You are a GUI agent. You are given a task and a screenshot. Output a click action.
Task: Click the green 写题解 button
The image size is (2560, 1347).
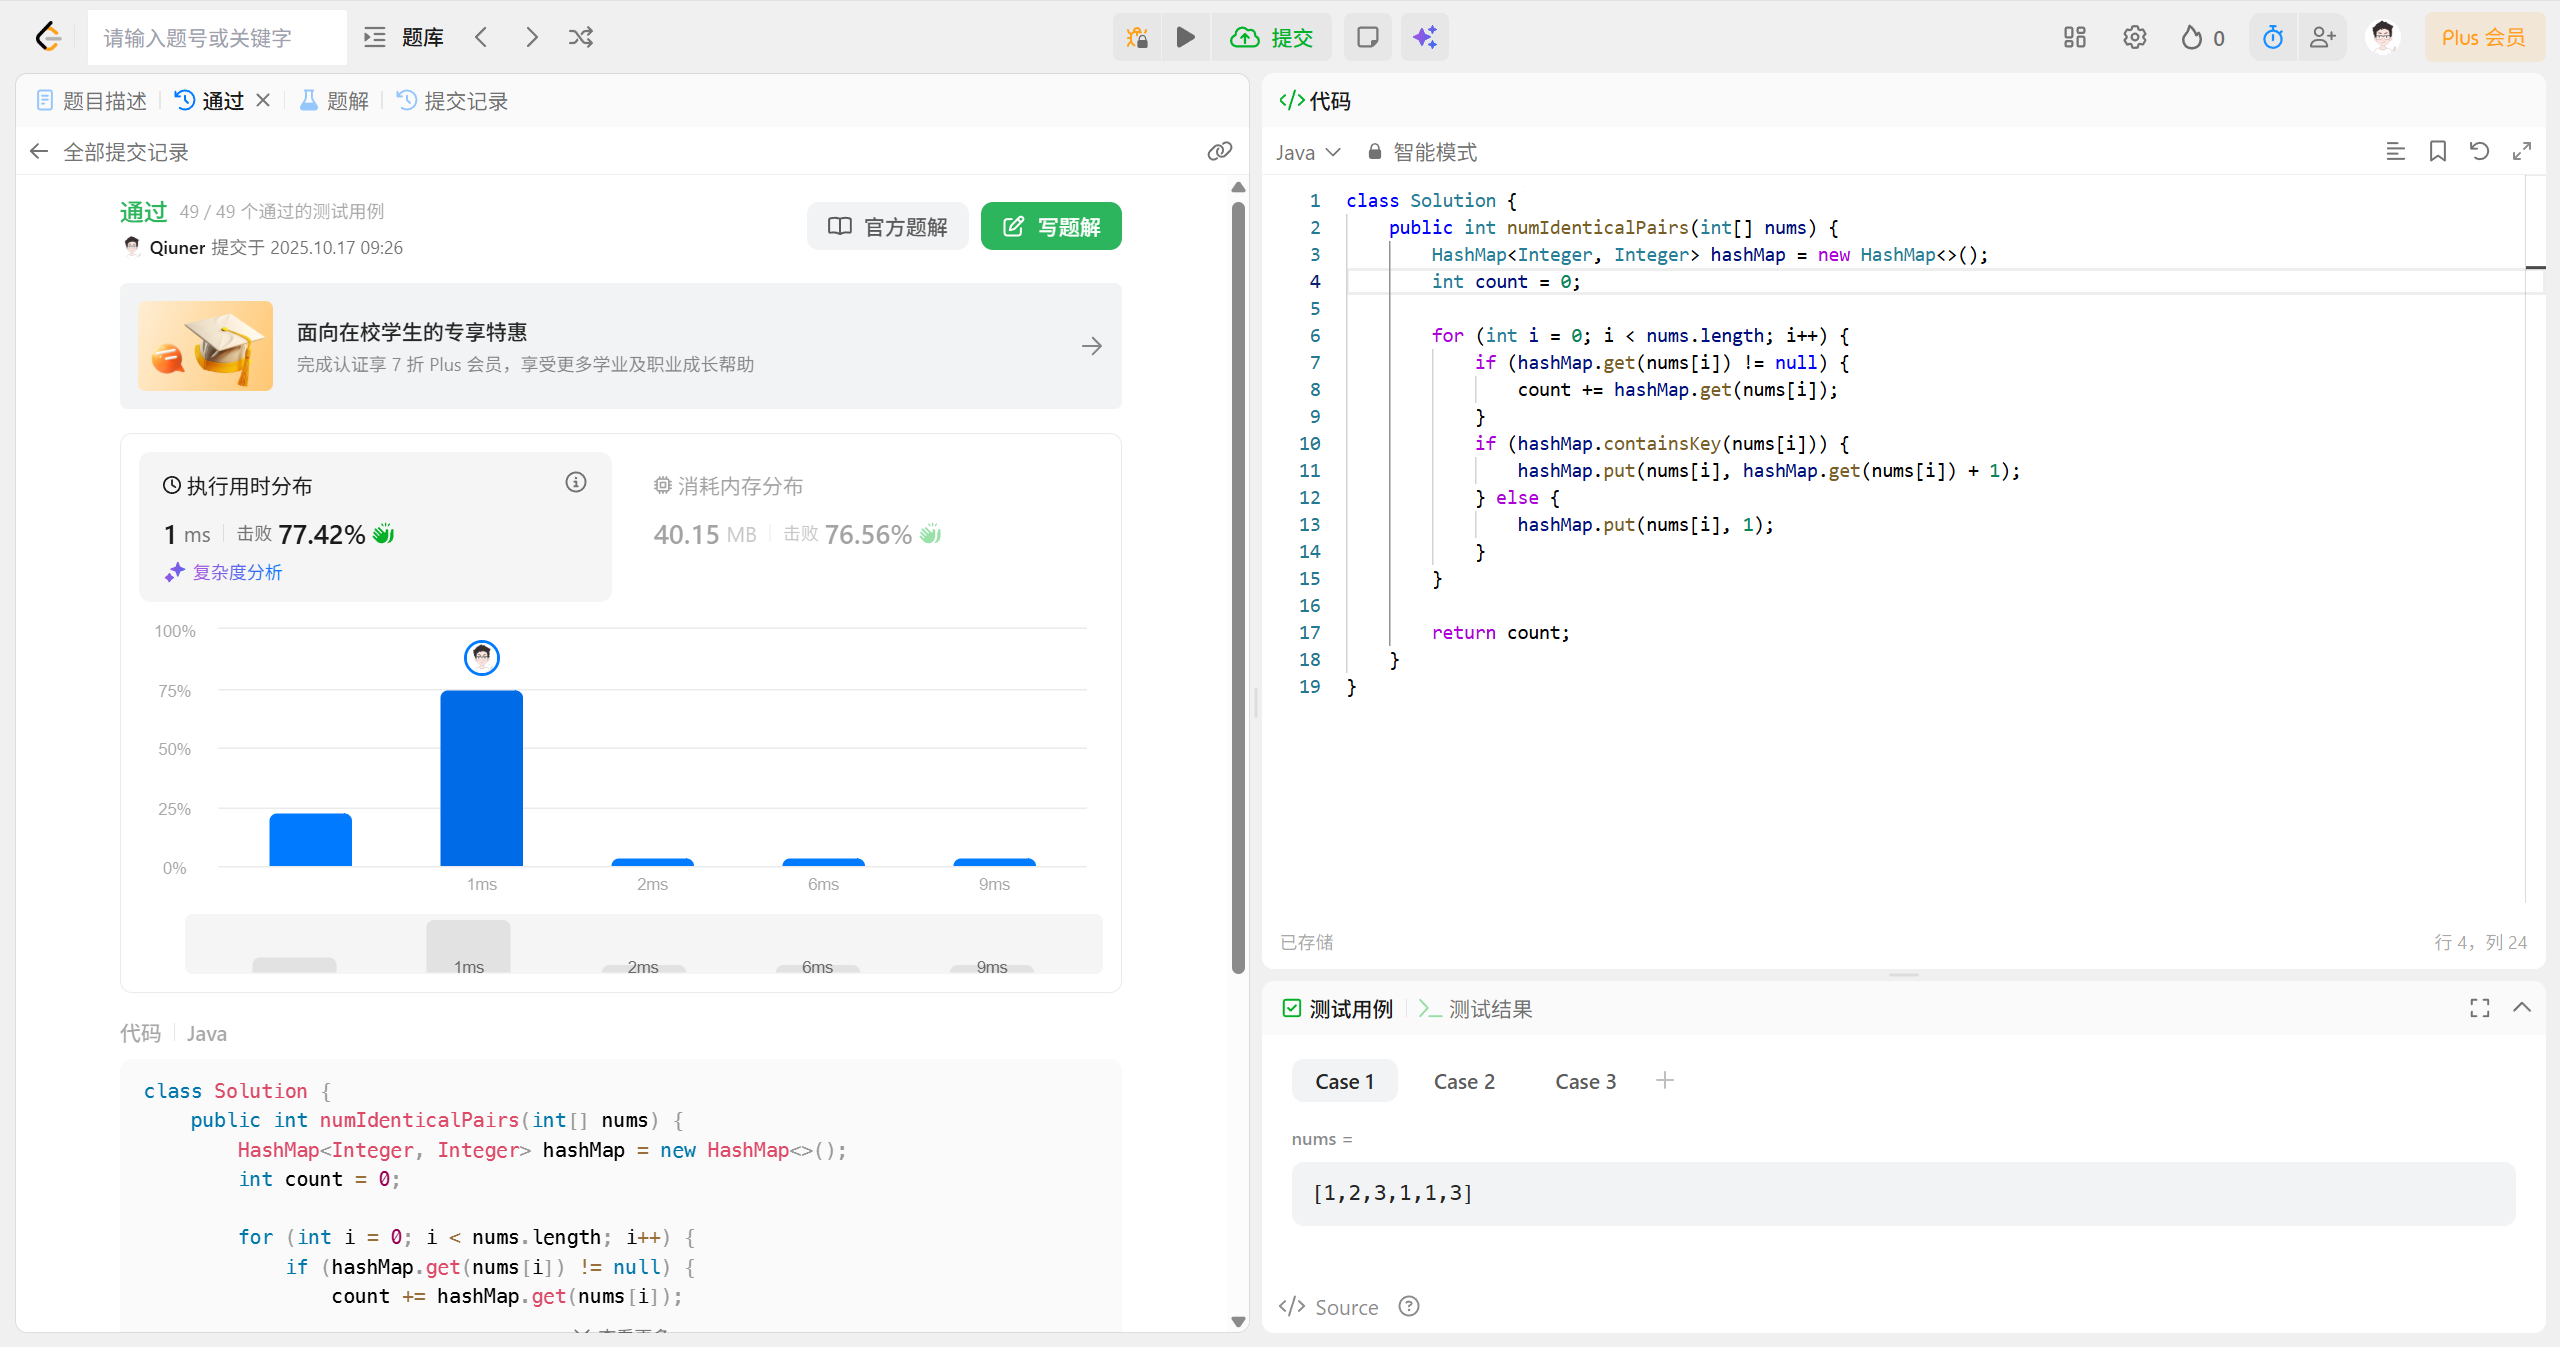pyautogui.click(x=1051, y=227)
